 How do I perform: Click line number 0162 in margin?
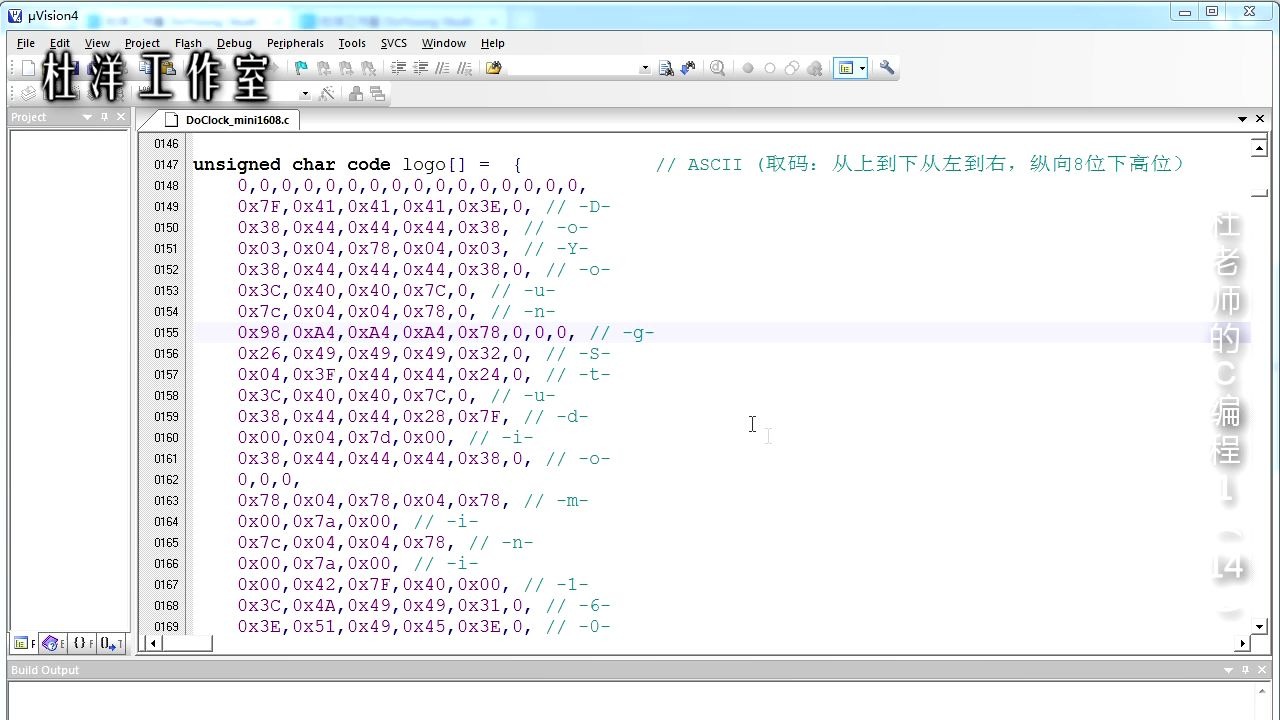(x=166, y=480)
